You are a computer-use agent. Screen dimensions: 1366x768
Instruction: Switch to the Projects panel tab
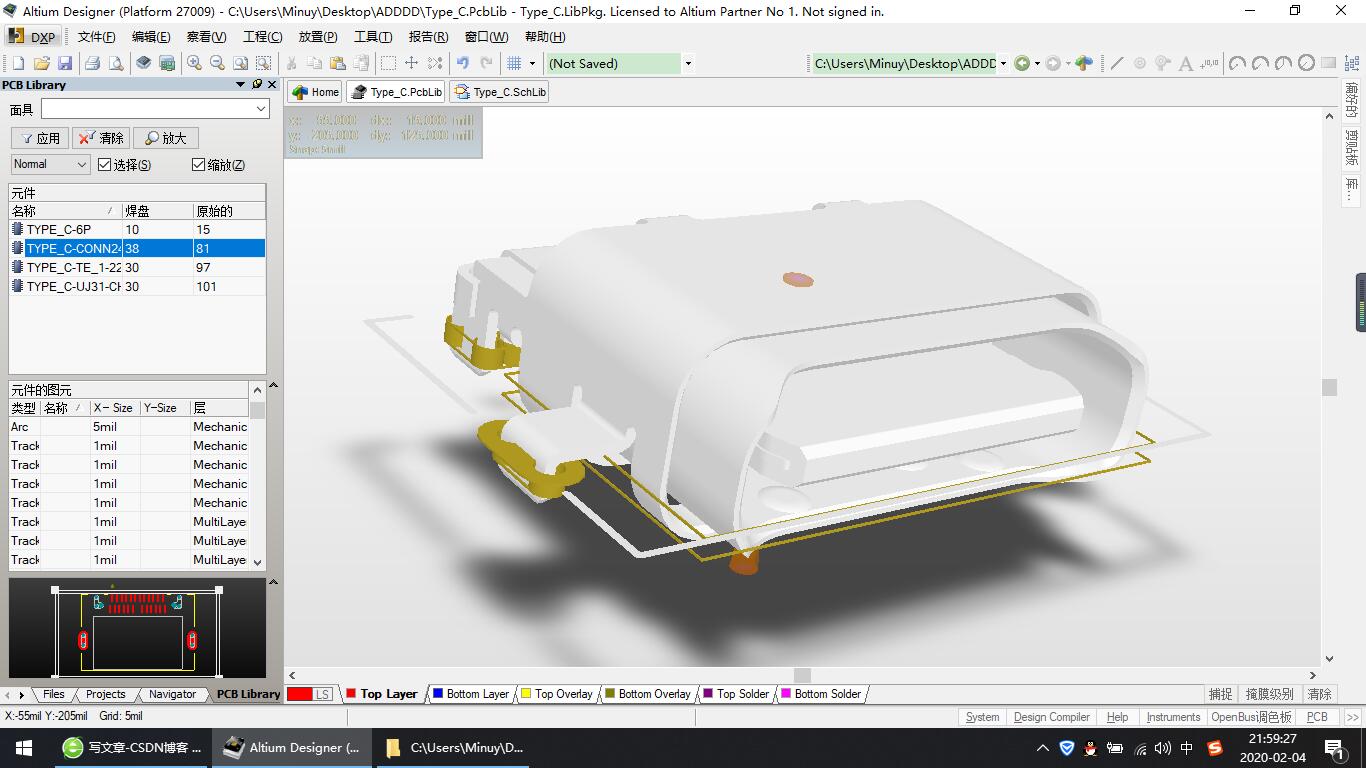106,694
